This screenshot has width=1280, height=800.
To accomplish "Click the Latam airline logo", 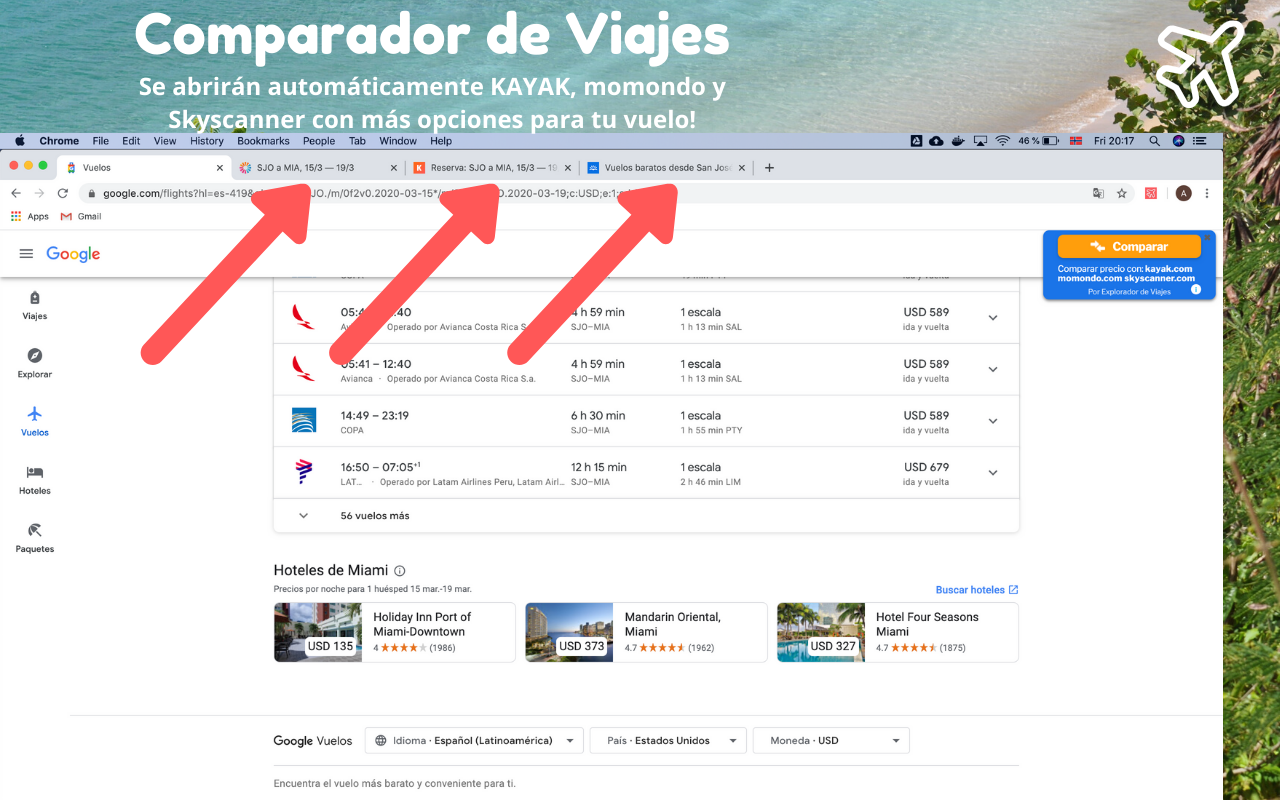I will coord(304,472).
